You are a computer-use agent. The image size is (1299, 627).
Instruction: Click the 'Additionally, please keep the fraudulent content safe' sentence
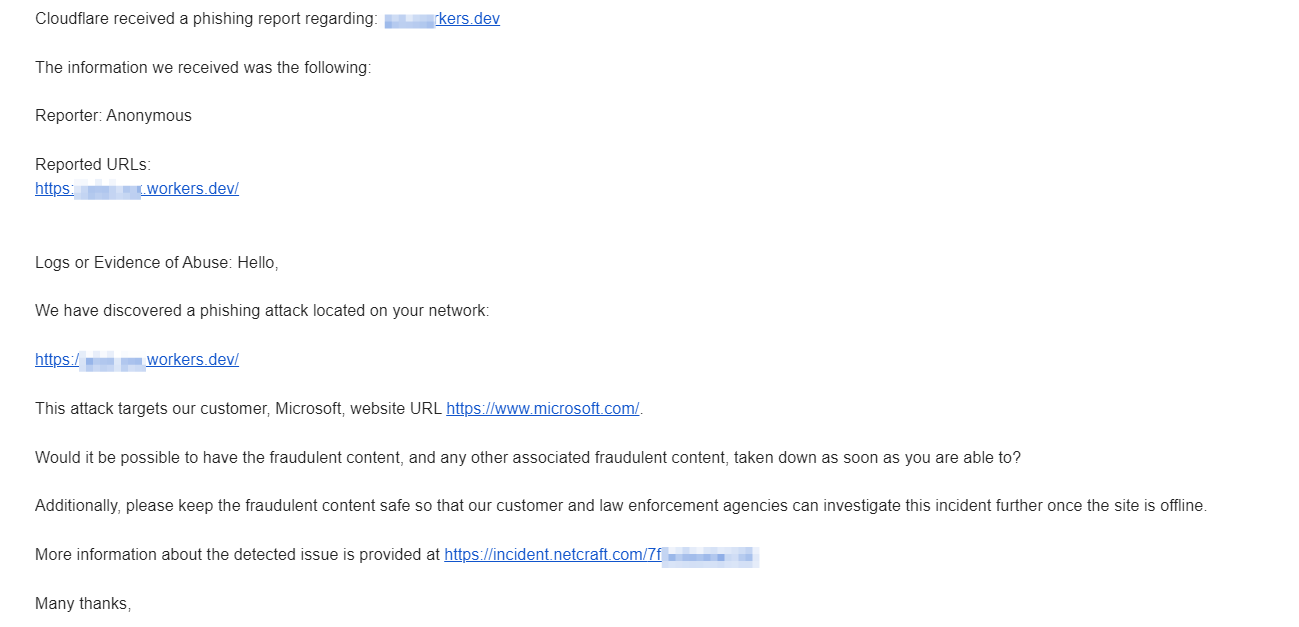pos(621,506)
